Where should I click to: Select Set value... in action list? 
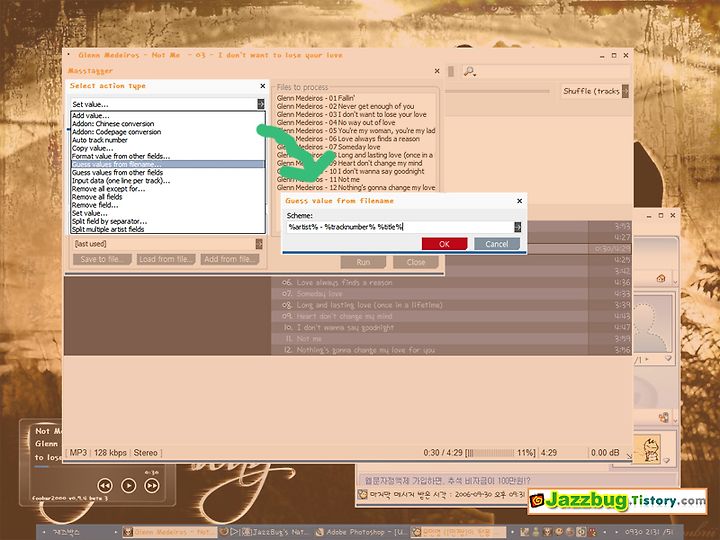tap(168, 213)
